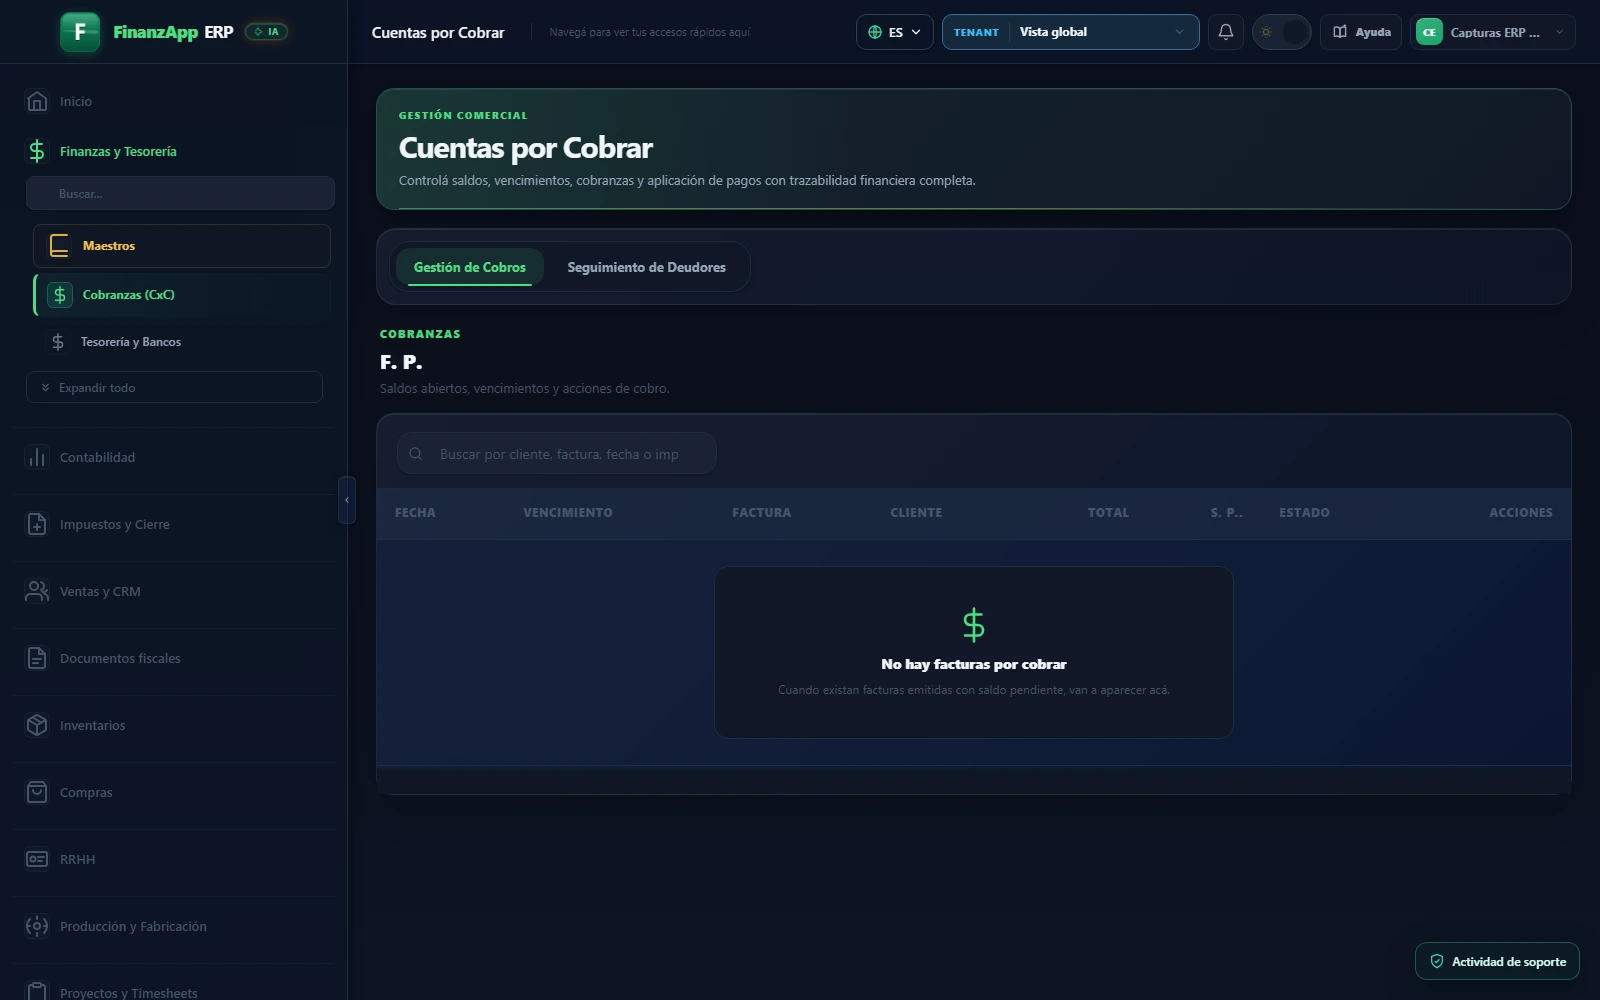The image size is (1600, 1000).
Task: Toggle the IA assistant badge
Action: click(267, 32)
